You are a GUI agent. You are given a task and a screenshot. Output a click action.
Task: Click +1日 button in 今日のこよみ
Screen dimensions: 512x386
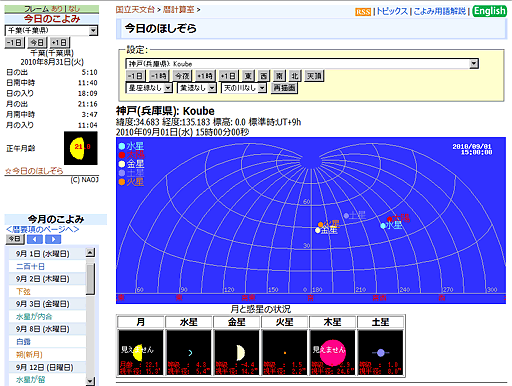pos(60,43)
